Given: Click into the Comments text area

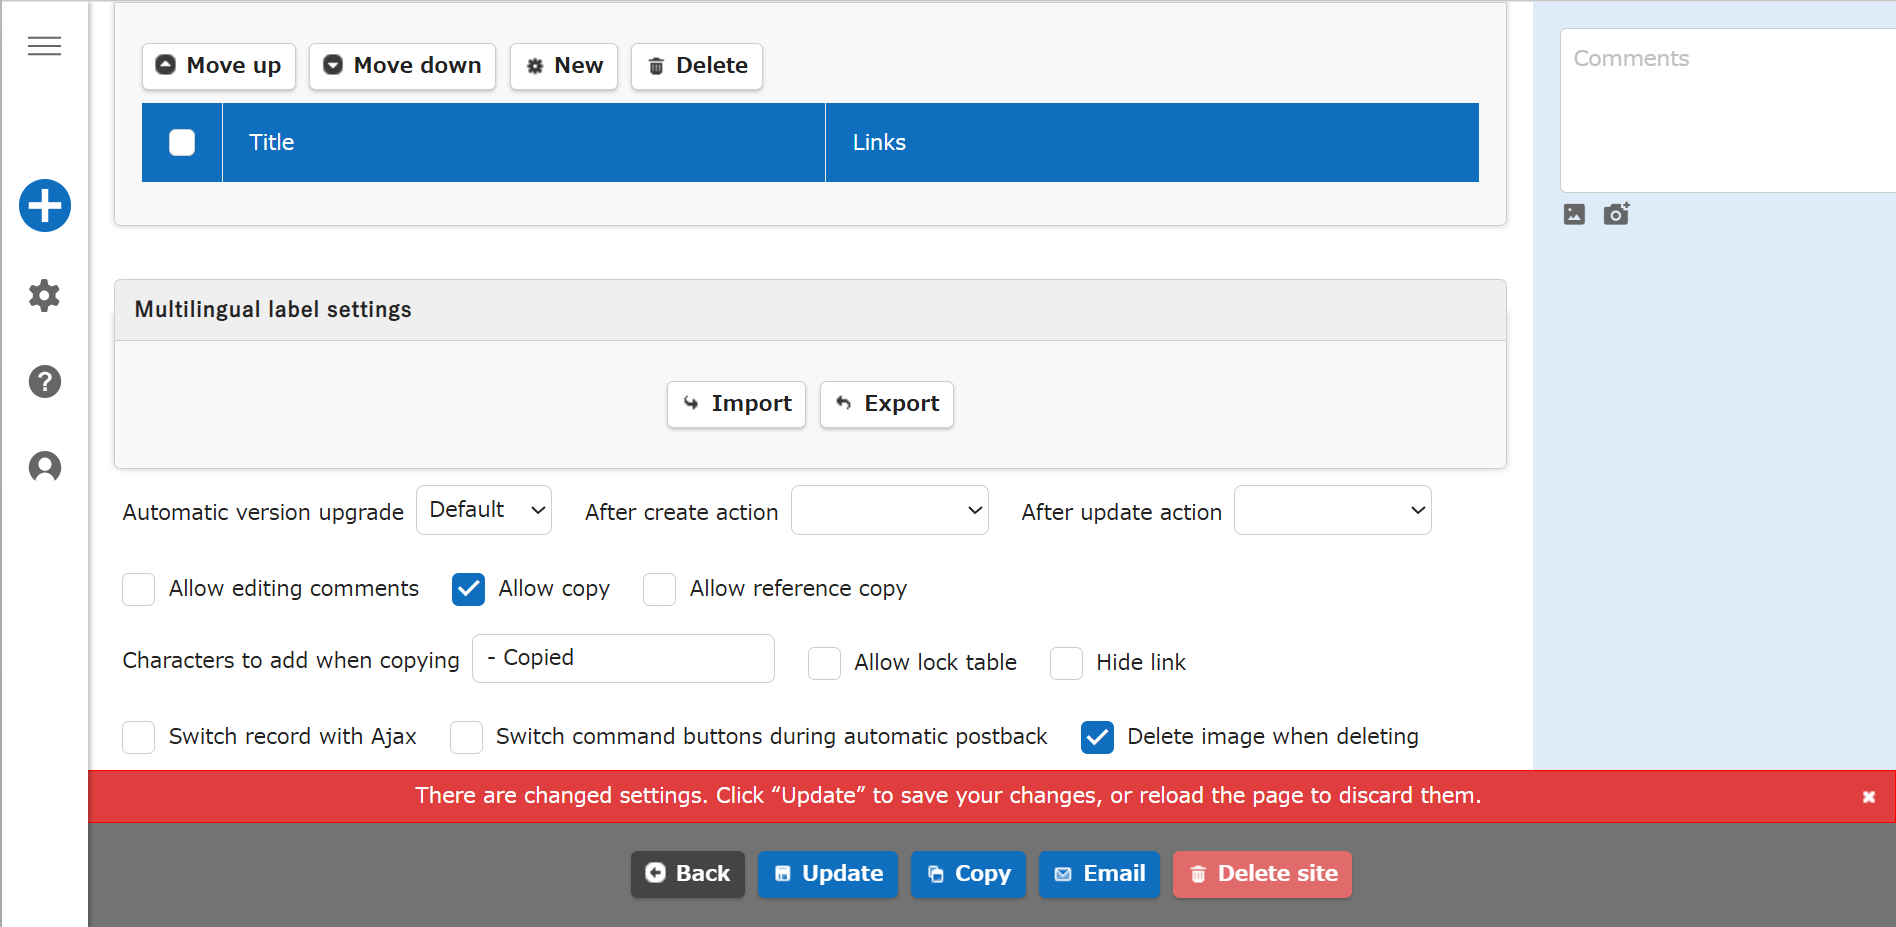Looking at the screenshot, I should coord(1728,110).
